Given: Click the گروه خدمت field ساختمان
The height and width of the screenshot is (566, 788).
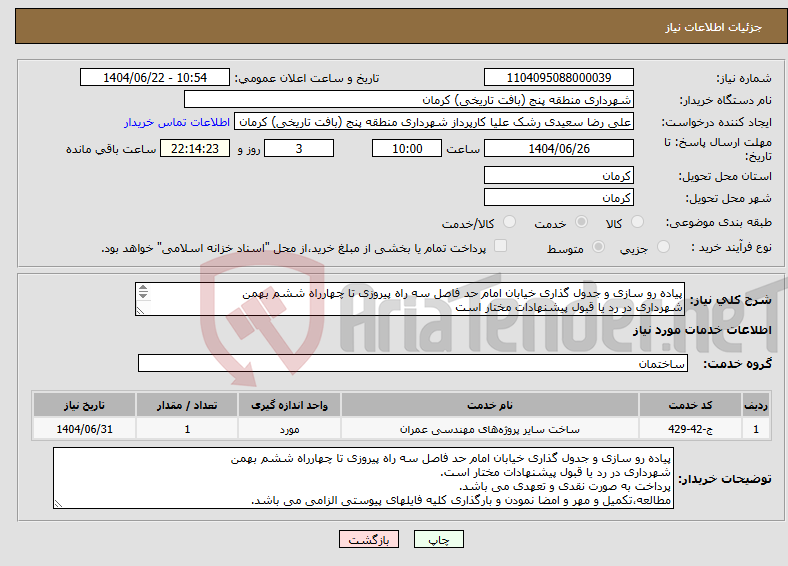Looking at the screenshot, I should pos(413,363).
